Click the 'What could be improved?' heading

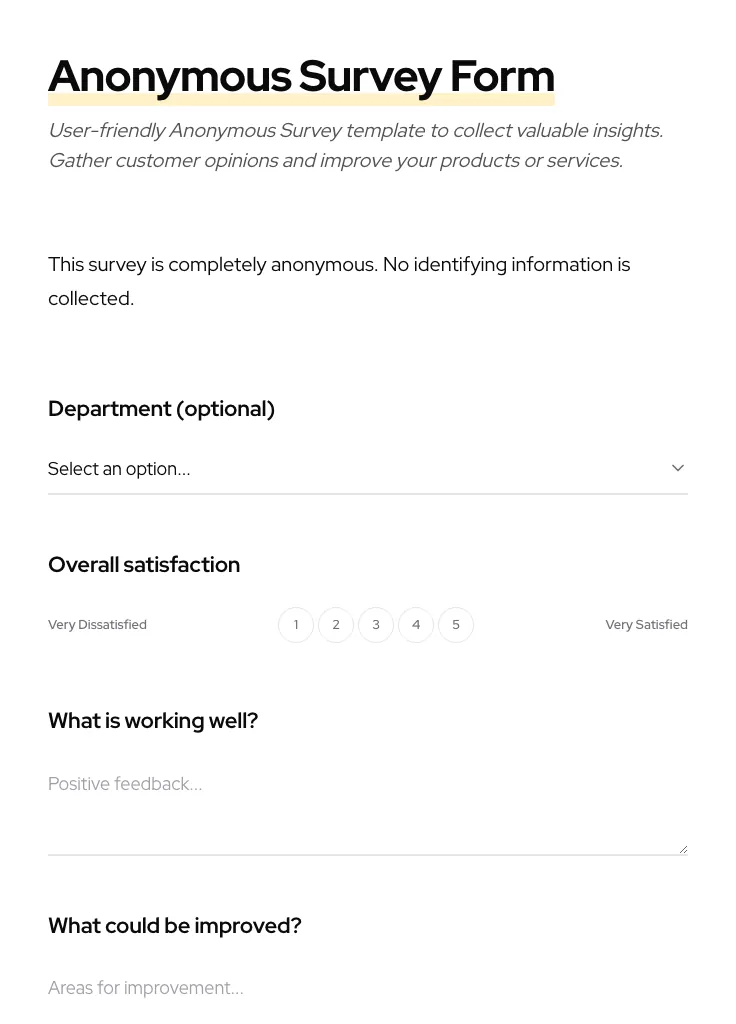click(175, 925)
